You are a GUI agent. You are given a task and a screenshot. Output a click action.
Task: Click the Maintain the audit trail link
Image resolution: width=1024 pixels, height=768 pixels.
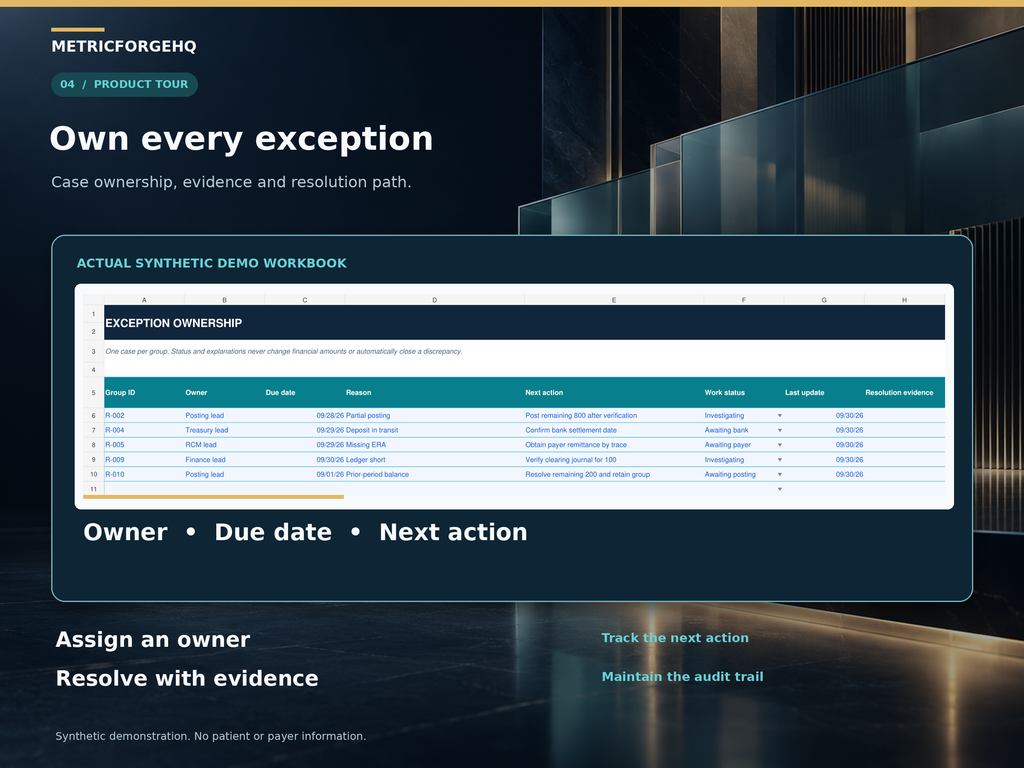coord(682,677)
